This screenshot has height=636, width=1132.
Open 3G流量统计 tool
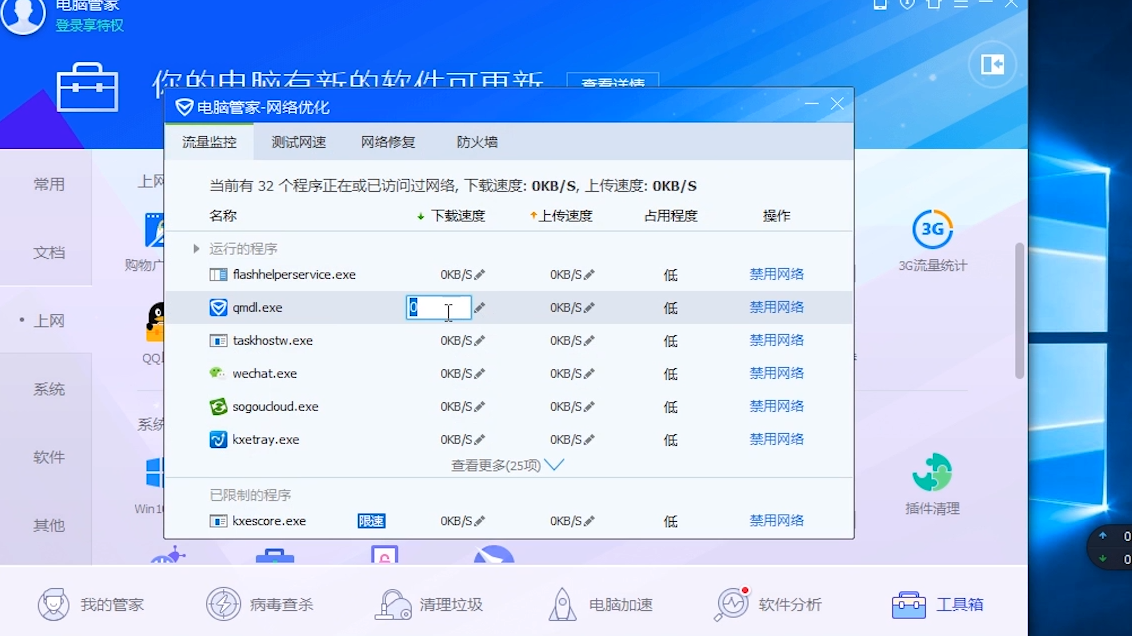pyautogui.click(x=932, y=241)
